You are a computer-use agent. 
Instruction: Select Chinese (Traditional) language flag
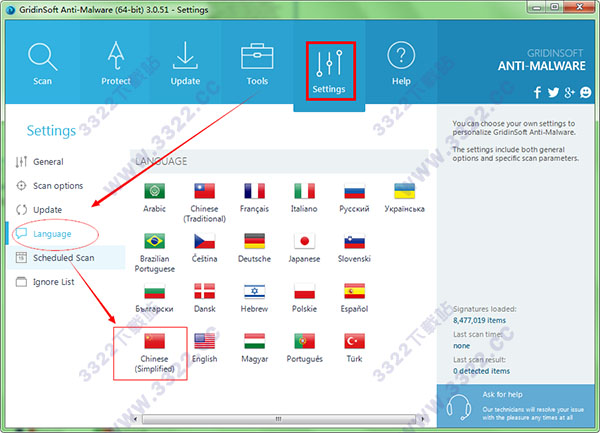(x=204, y=191)
